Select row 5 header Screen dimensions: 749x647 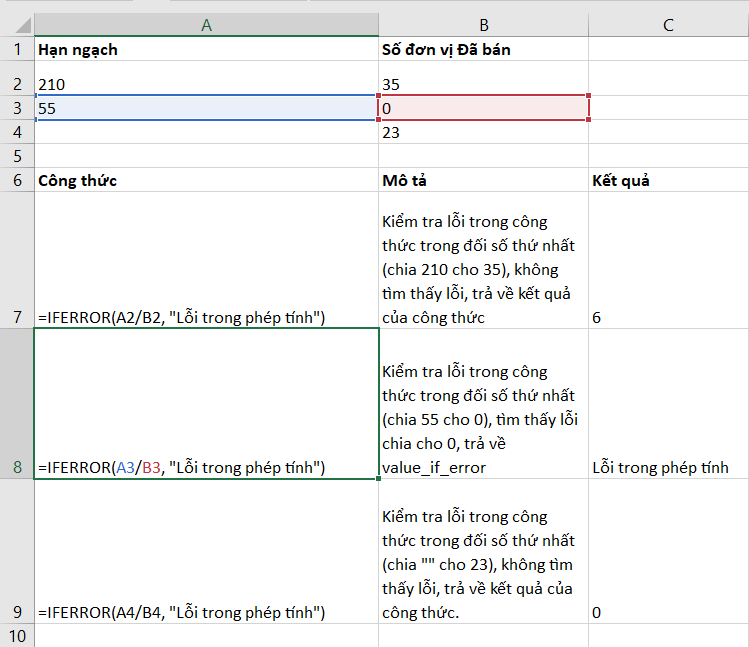tap(17, 156)
